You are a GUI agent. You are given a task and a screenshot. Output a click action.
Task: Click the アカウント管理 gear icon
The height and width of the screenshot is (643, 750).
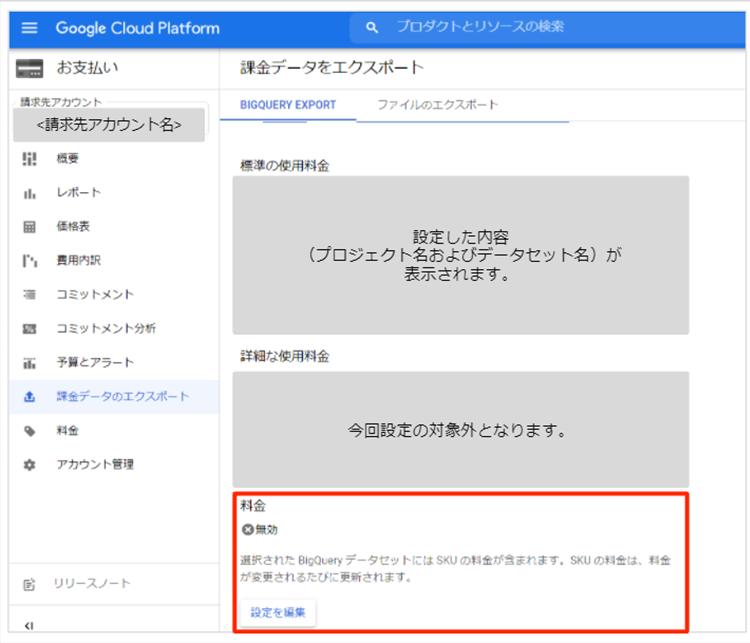[x=29, y=465]
